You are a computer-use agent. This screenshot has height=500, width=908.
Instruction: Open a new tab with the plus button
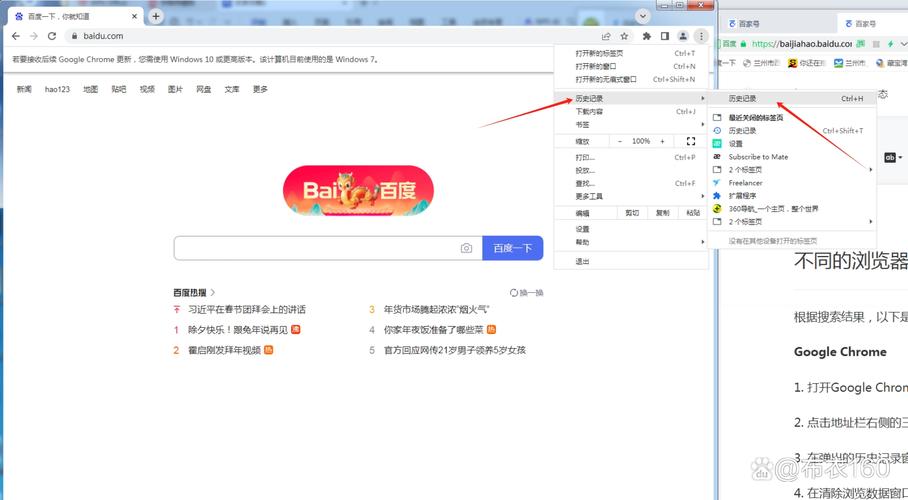pyautogui.click(x=155, y=16)
